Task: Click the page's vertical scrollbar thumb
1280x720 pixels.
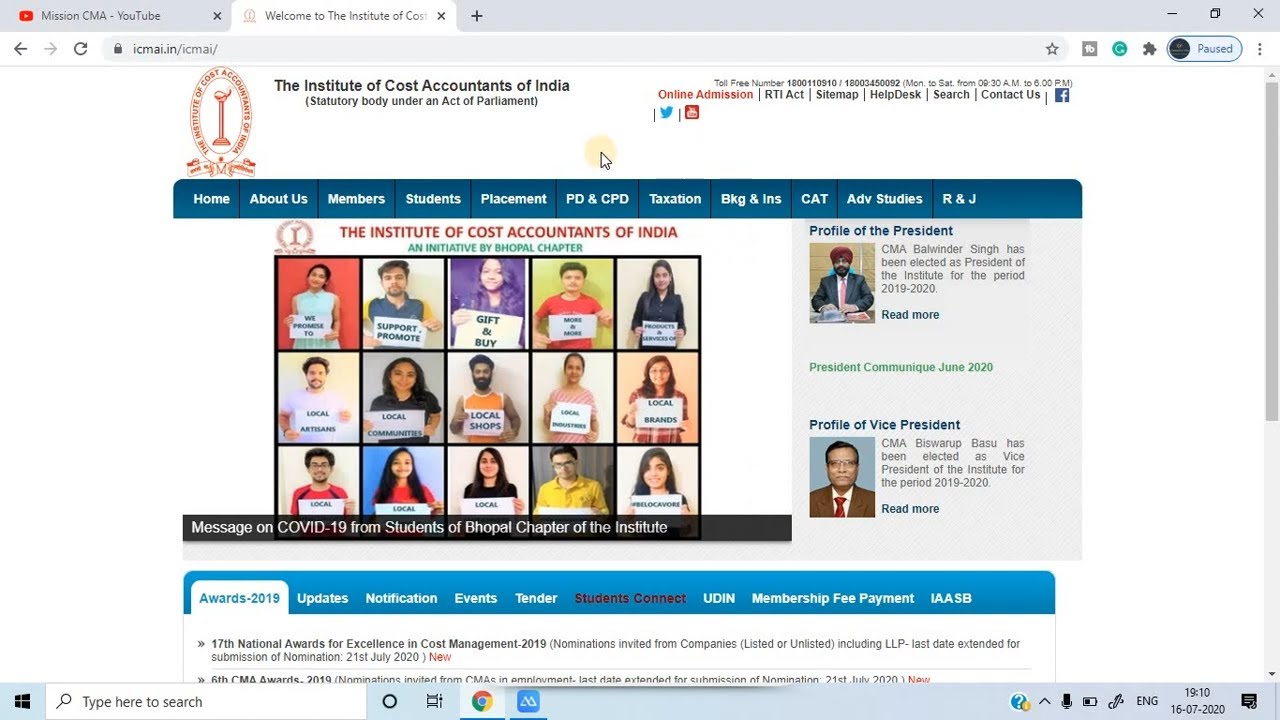Action: click(x=1271, y=250)
